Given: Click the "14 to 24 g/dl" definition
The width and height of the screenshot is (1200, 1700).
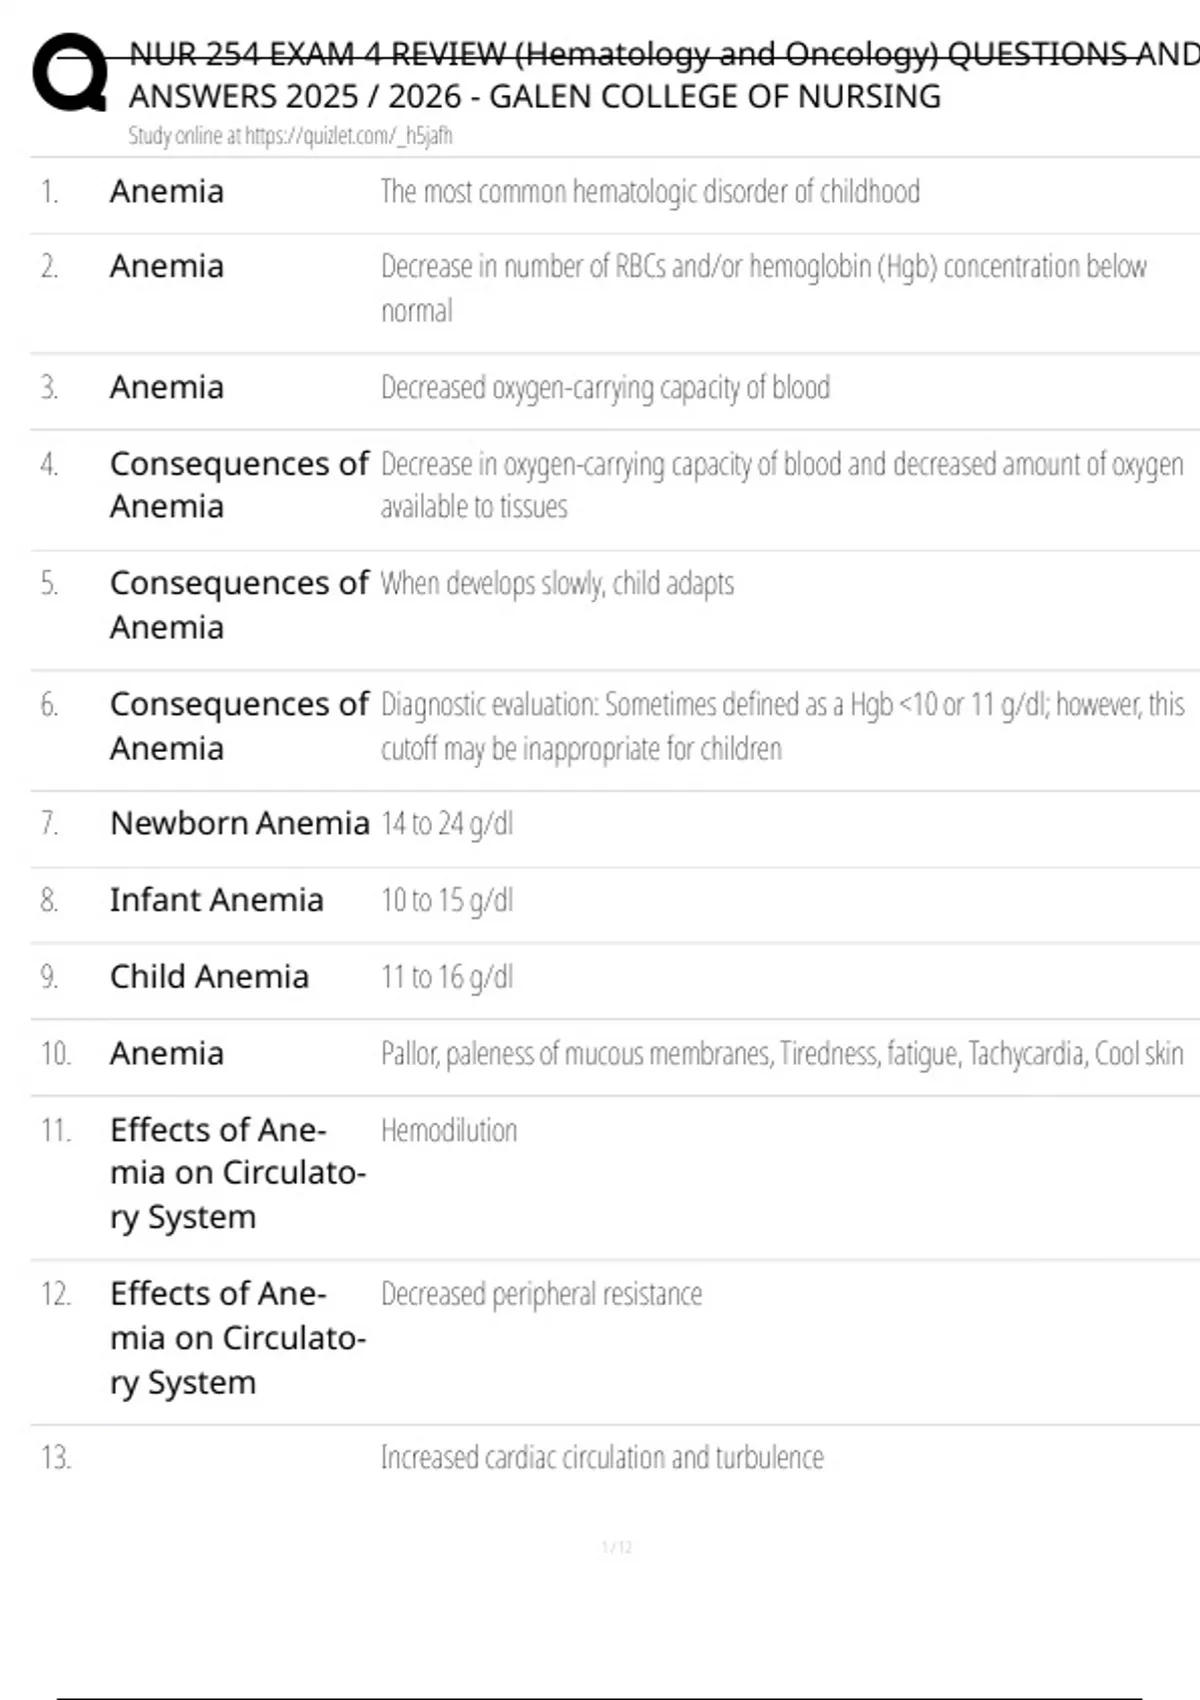Looking at the screenshot, I should [447, 824].
